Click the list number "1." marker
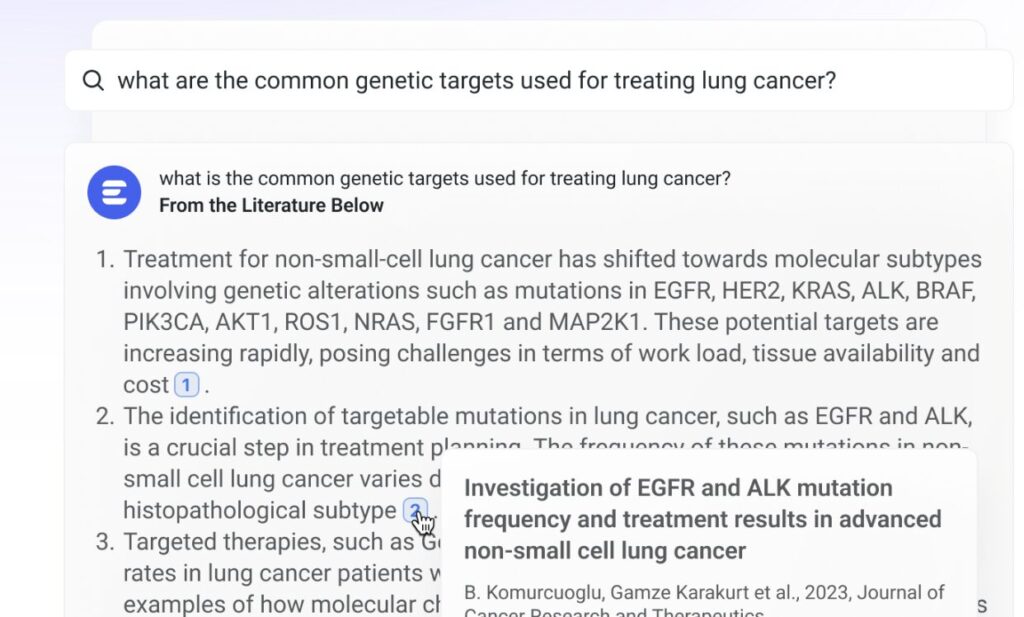The image size is (1024, 617). 105,260
